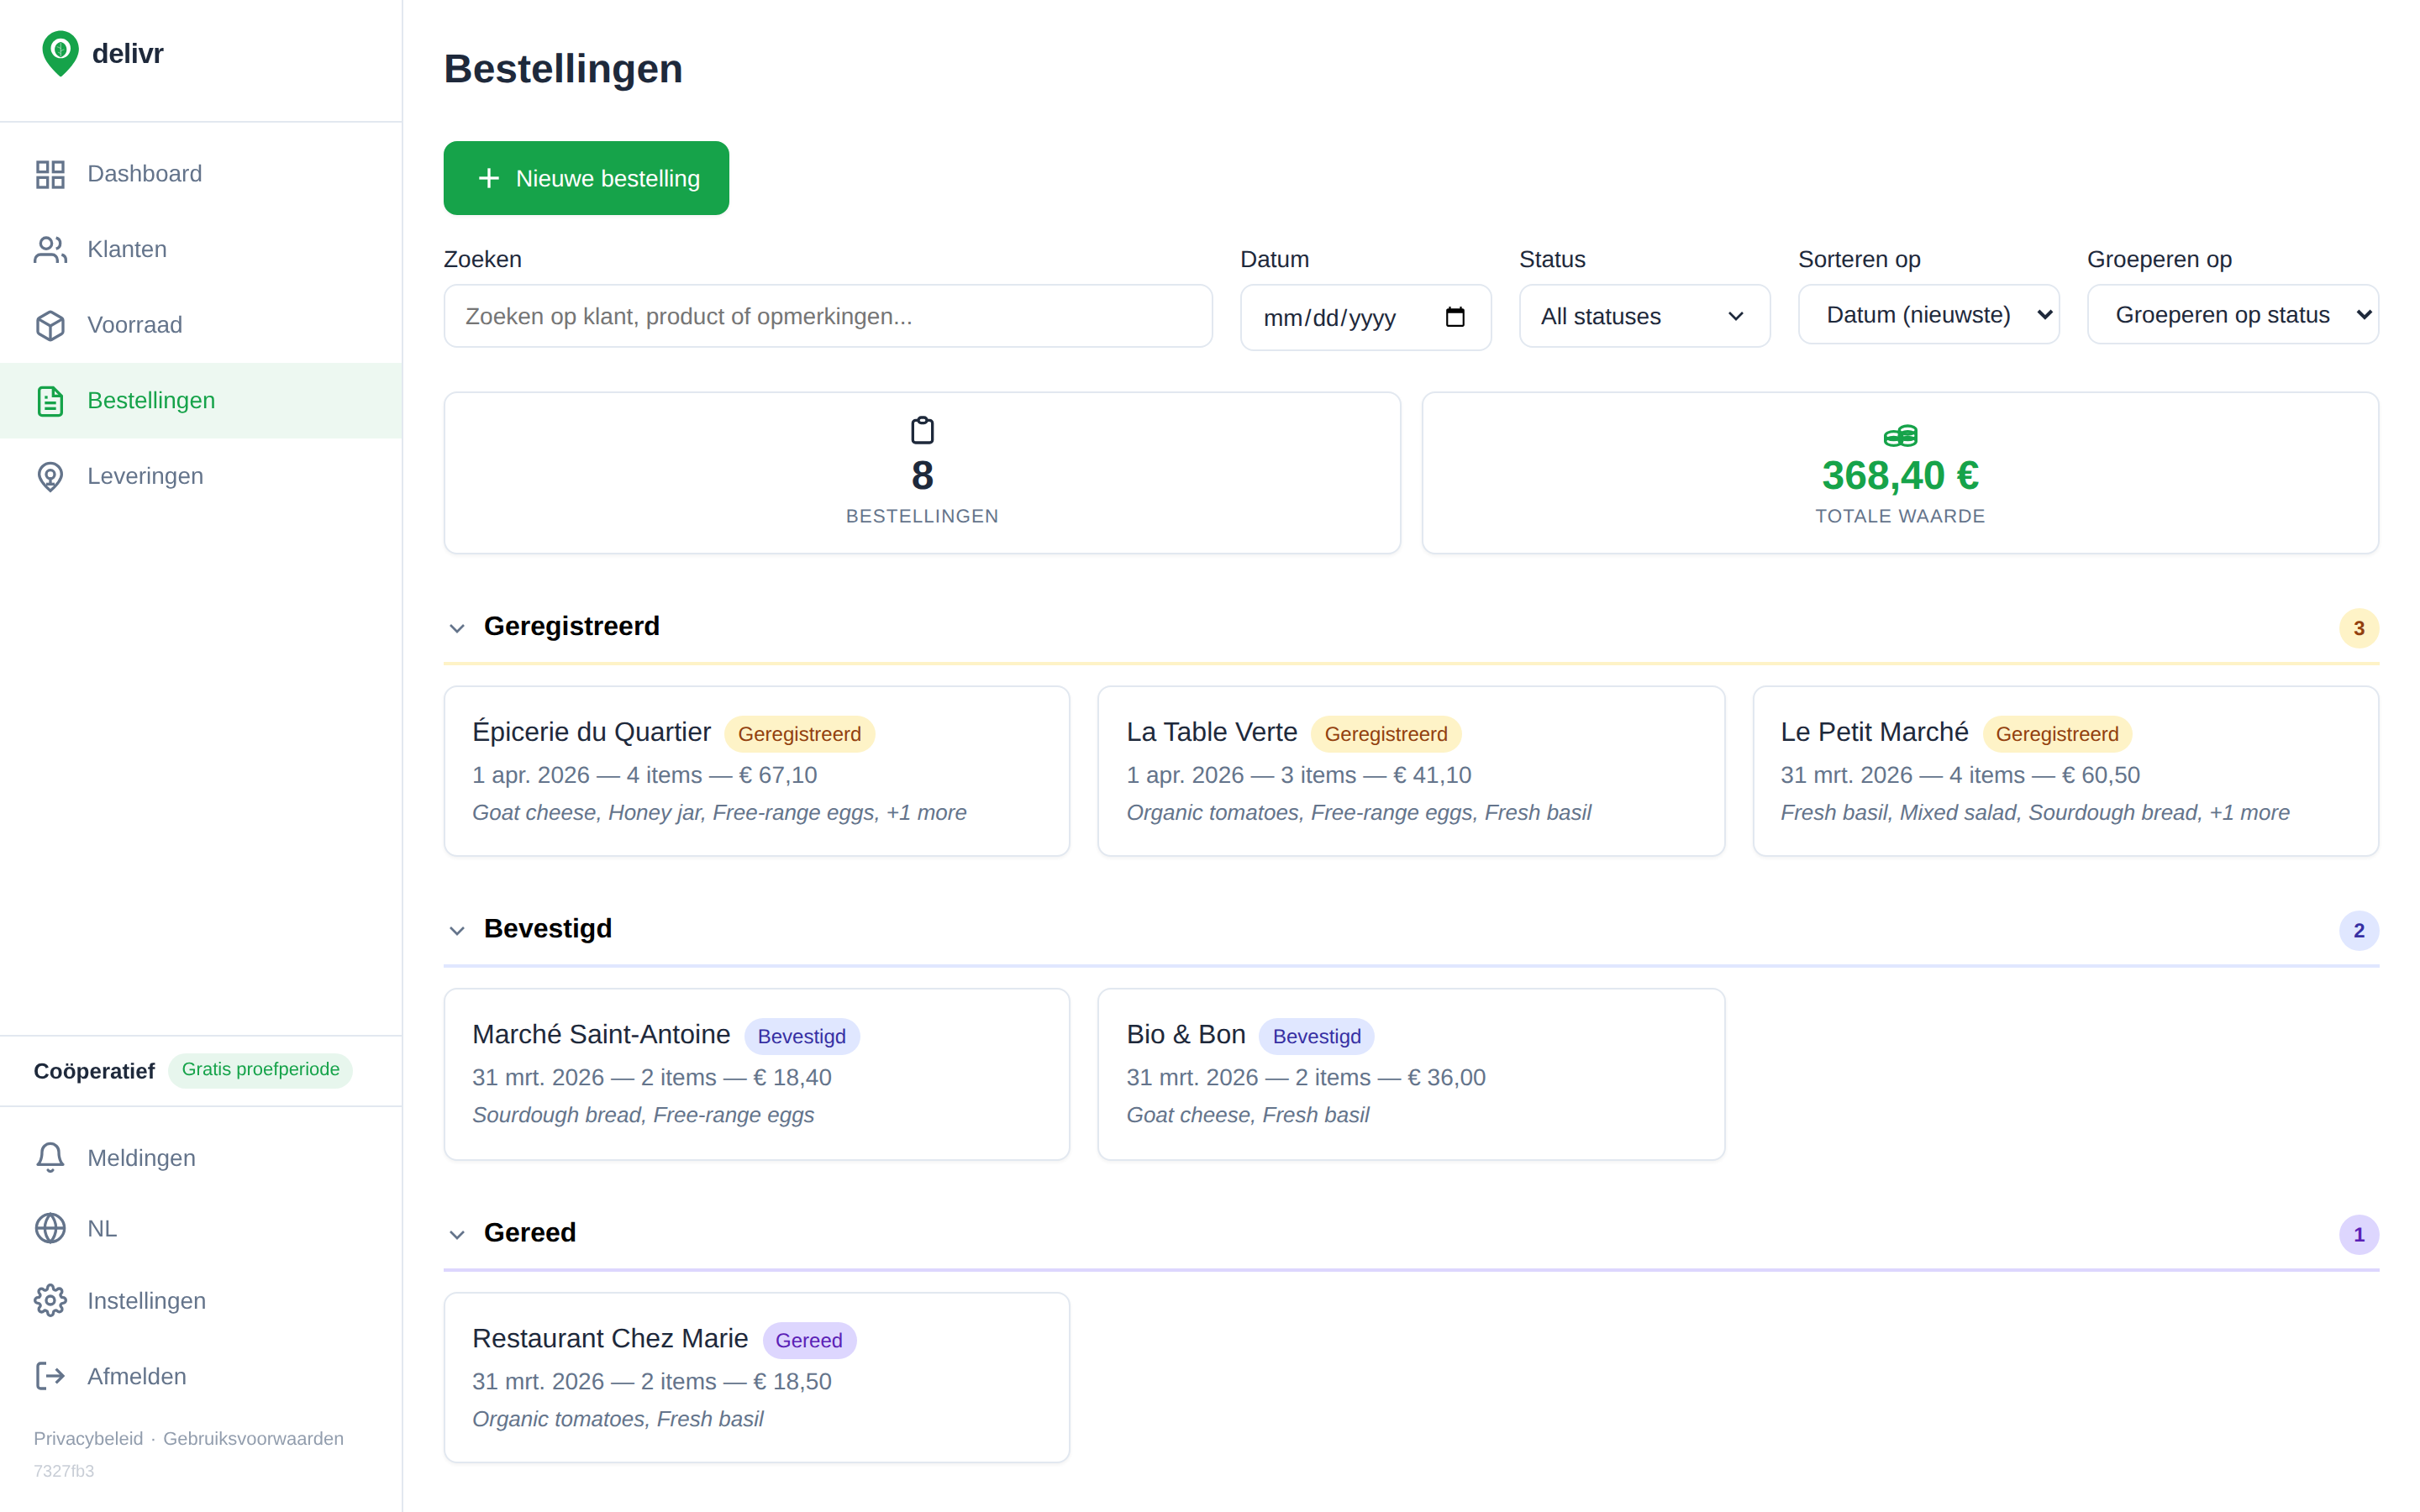2420x1512 pixels.
Task: Click Geregistreerd badge on La Table Verte
Action: tap(1386, 734)
